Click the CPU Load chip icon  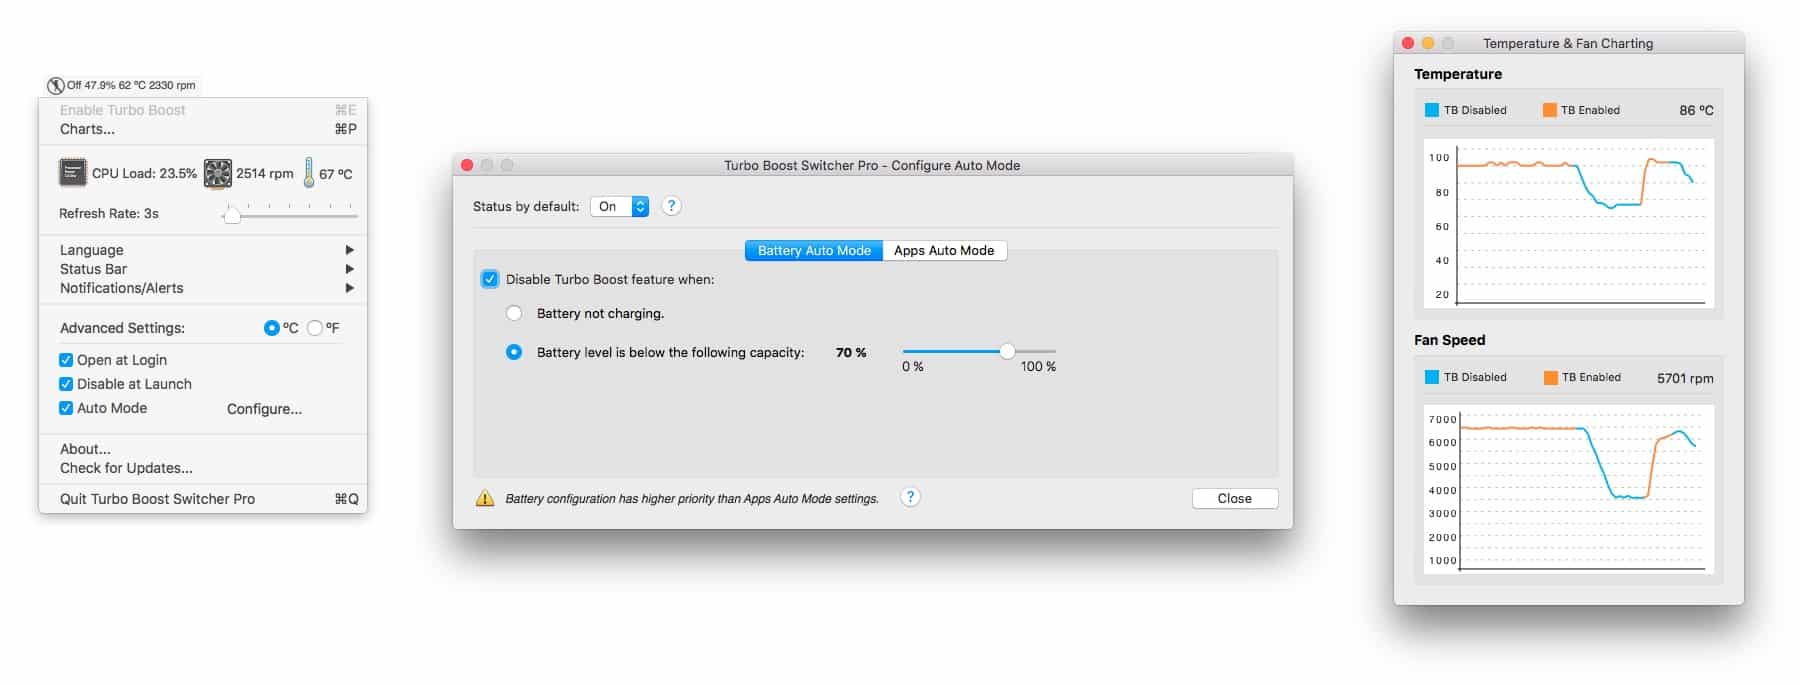pos(73,173)
